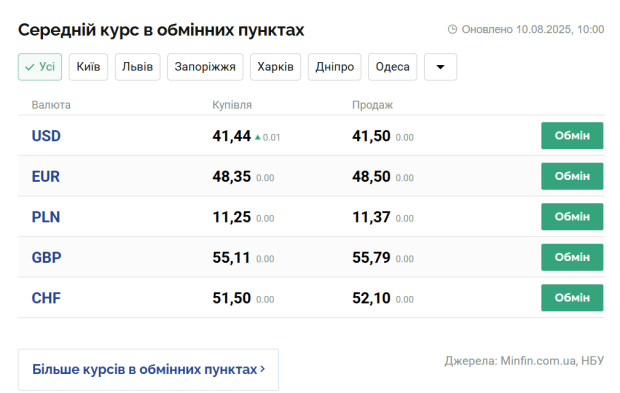This screenshot has height=393, width=620.
Task: Select the Дніпро filter chip
Action: point(335,67)
